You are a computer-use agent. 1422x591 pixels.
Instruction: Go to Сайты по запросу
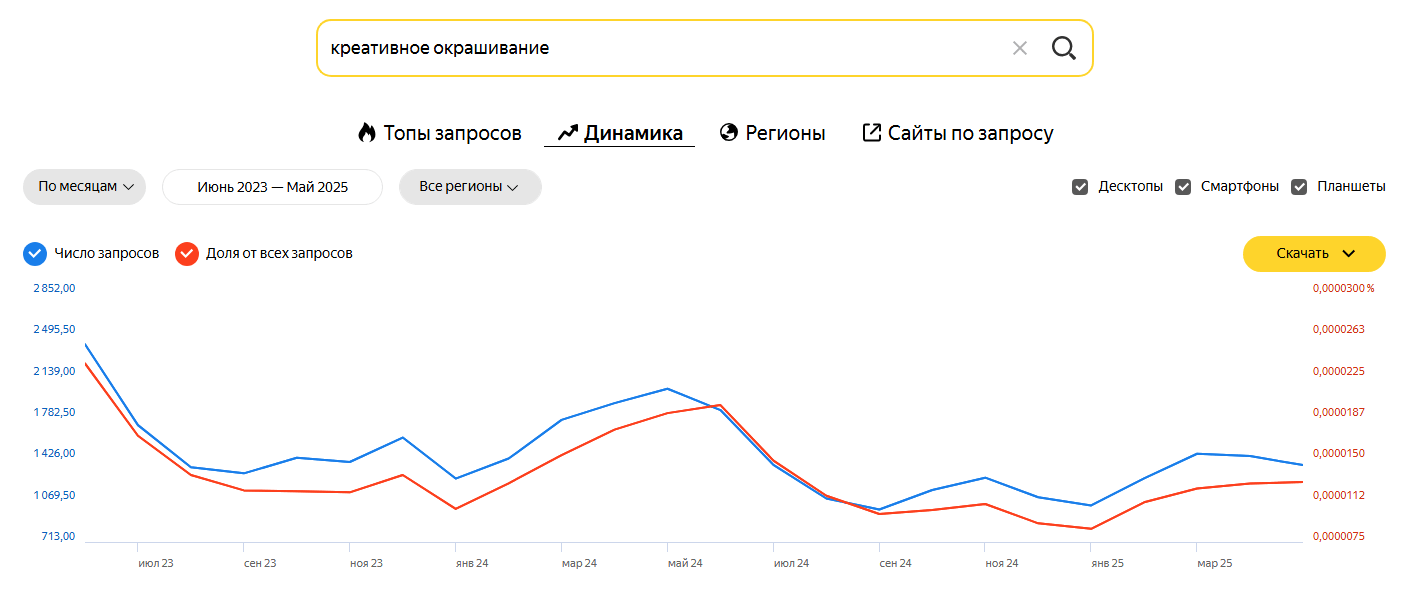tap(970, 133)
